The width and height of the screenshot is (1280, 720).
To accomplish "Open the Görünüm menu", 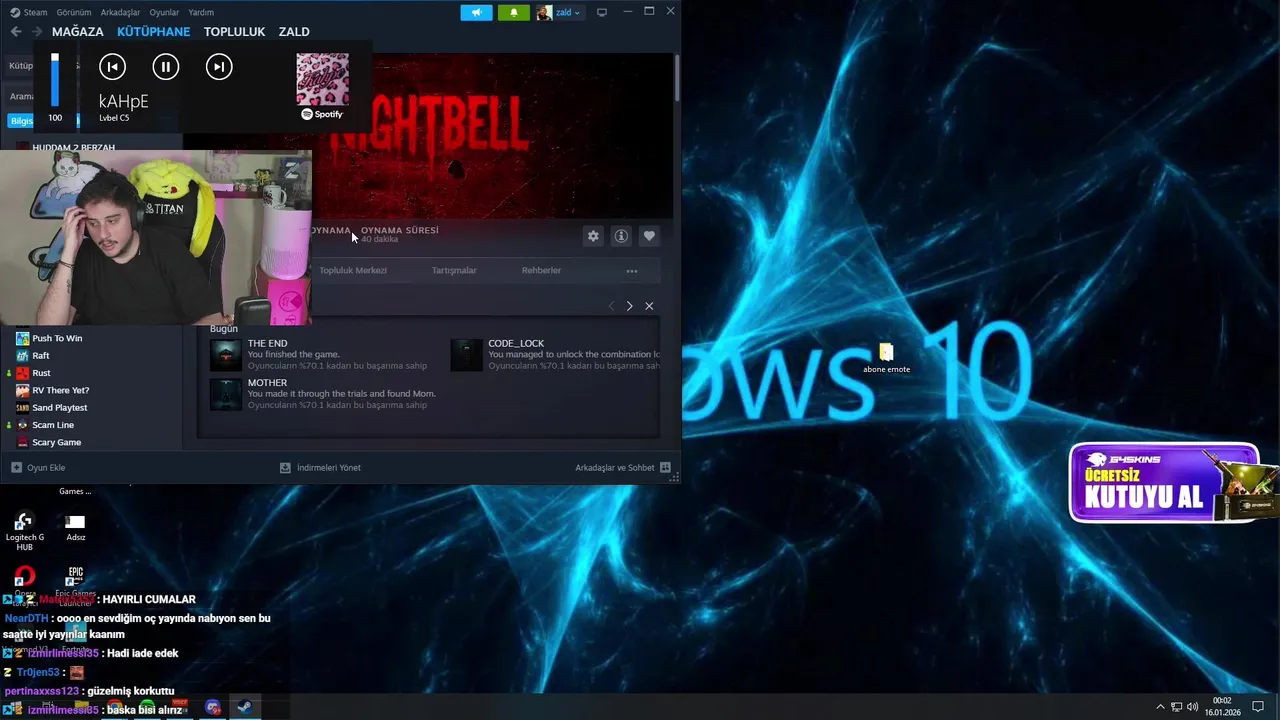I will [74, 12].
